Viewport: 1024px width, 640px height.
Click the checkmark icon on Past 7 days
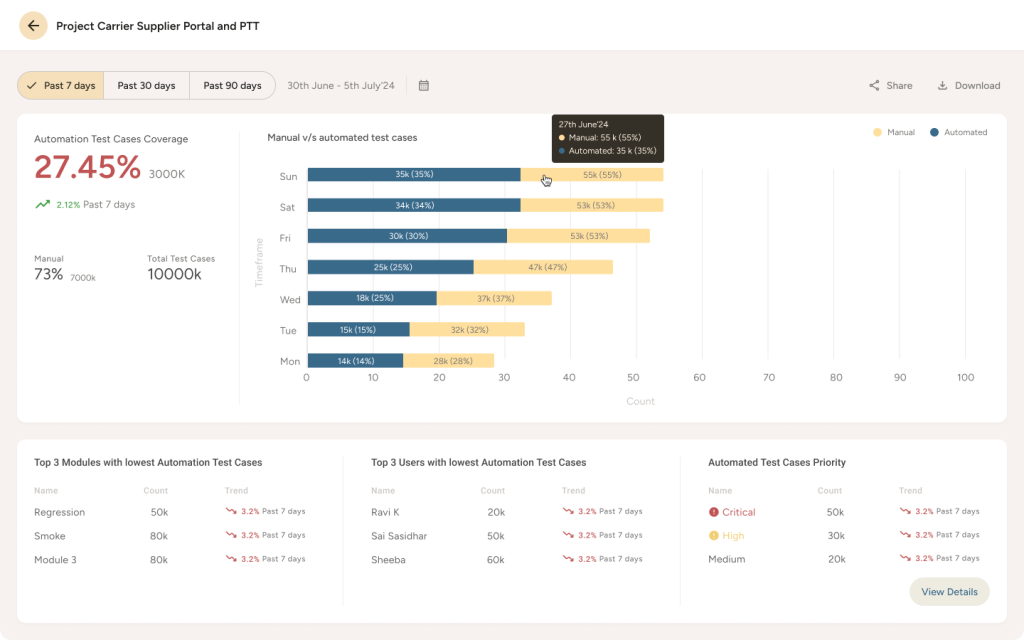pyautogui.click(x=32, y=85)
